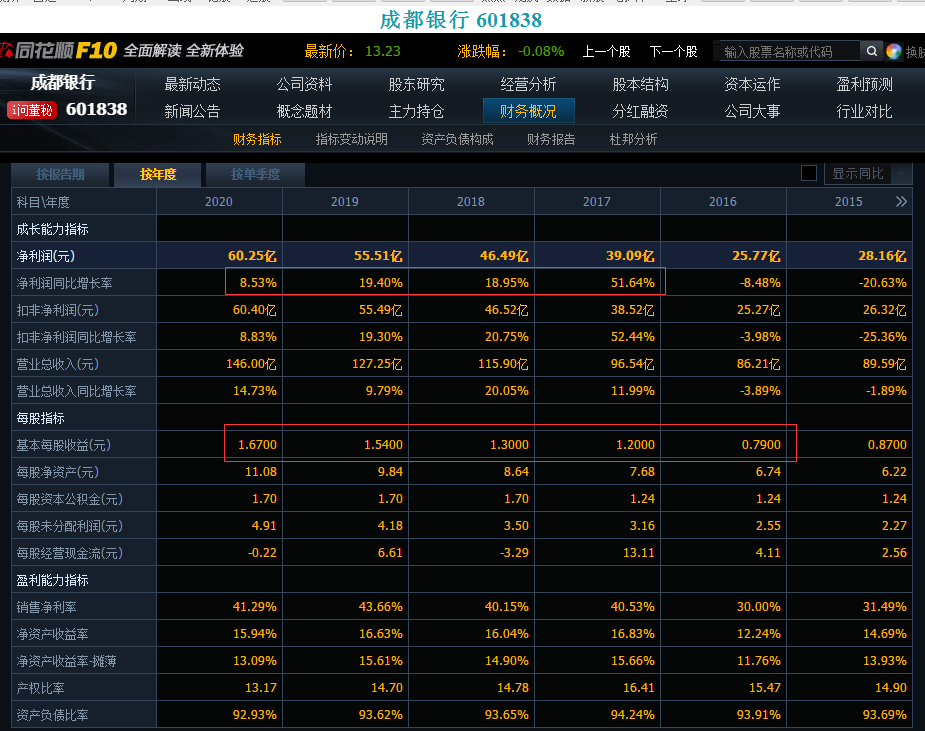The image size is (925, 731).
Task: Enable the 显示同比 checkbox
Action: click(809, 173)
